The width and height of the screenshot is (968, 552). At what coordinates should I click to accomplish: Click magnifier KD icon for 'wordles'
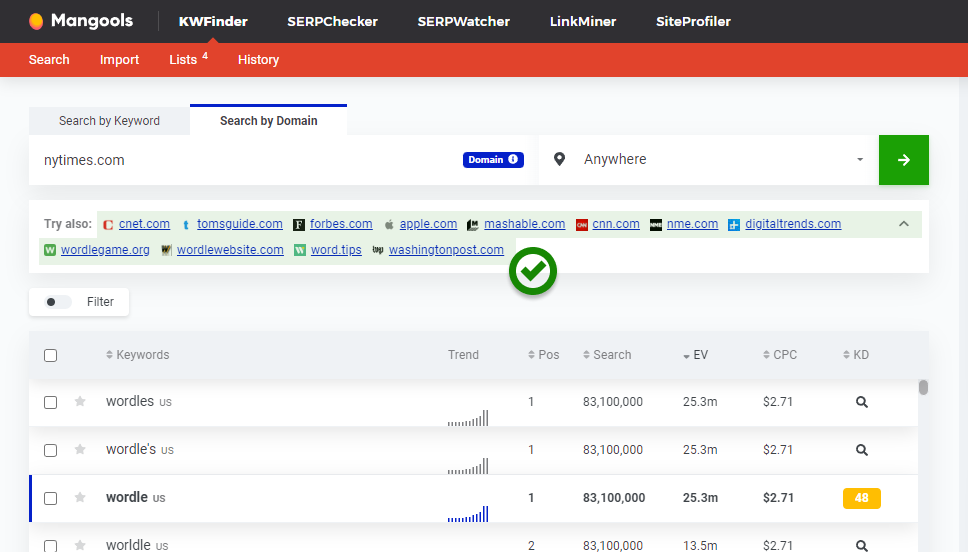point(861,402)
